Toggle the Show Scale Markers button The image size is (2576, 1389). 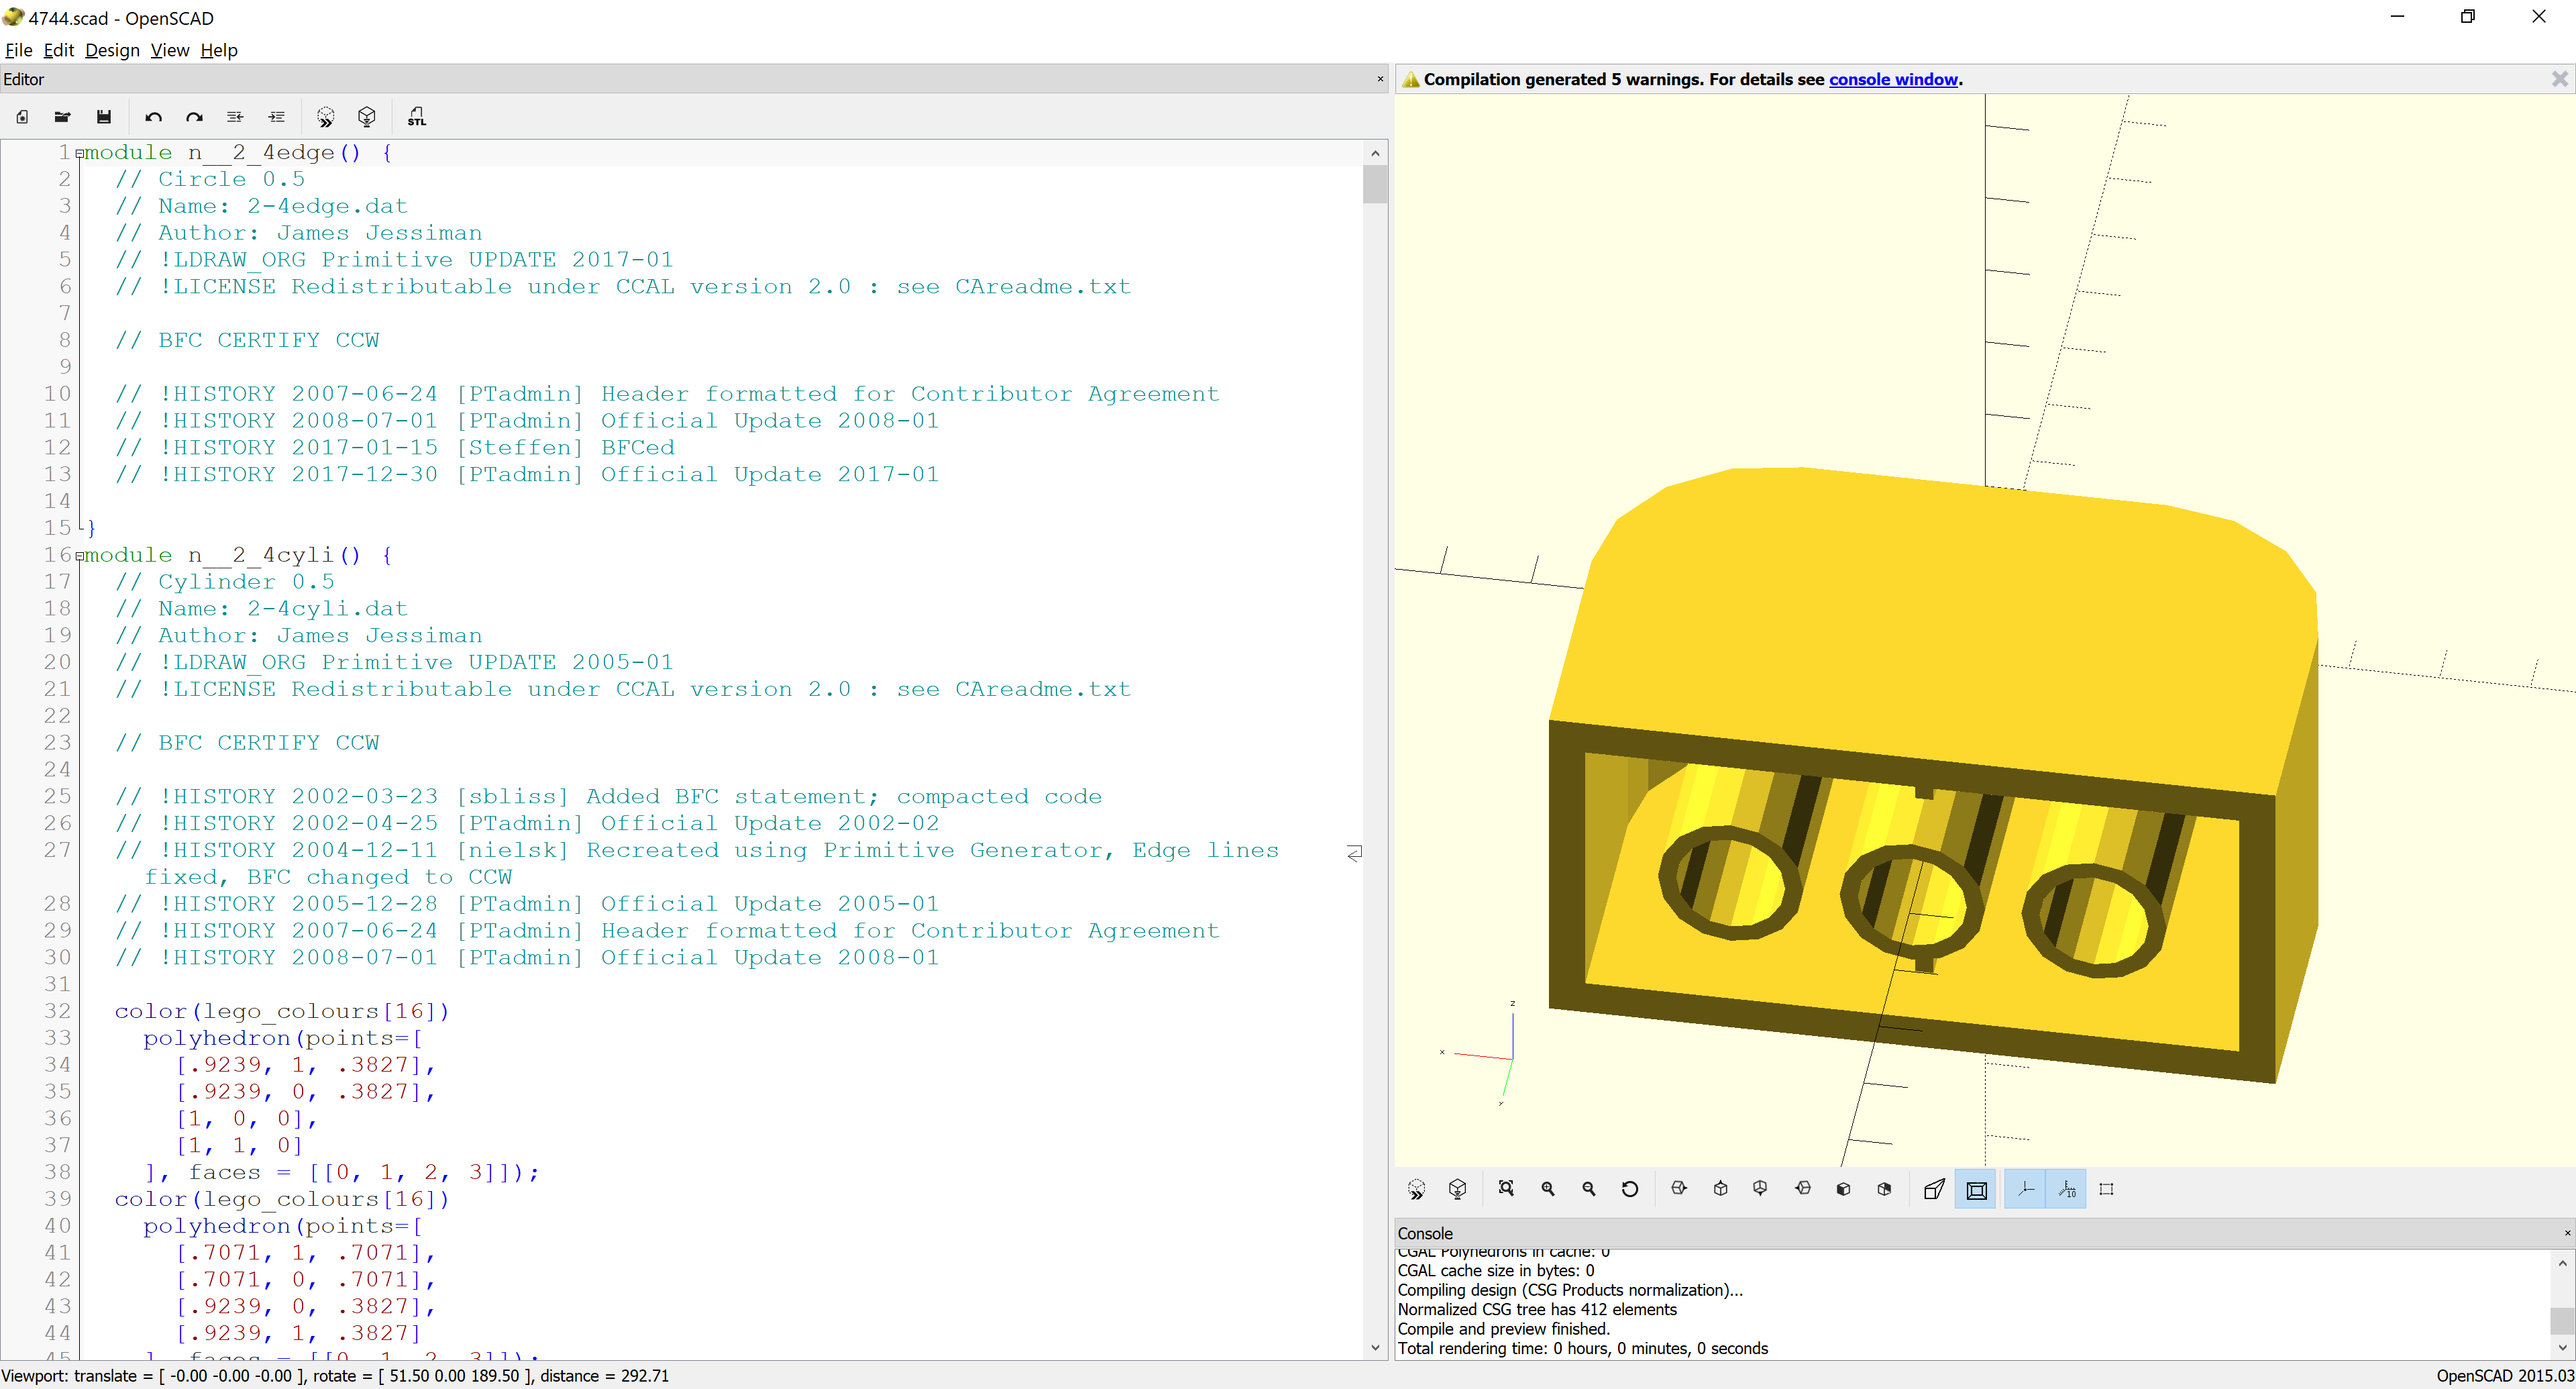(2066, 1189)
